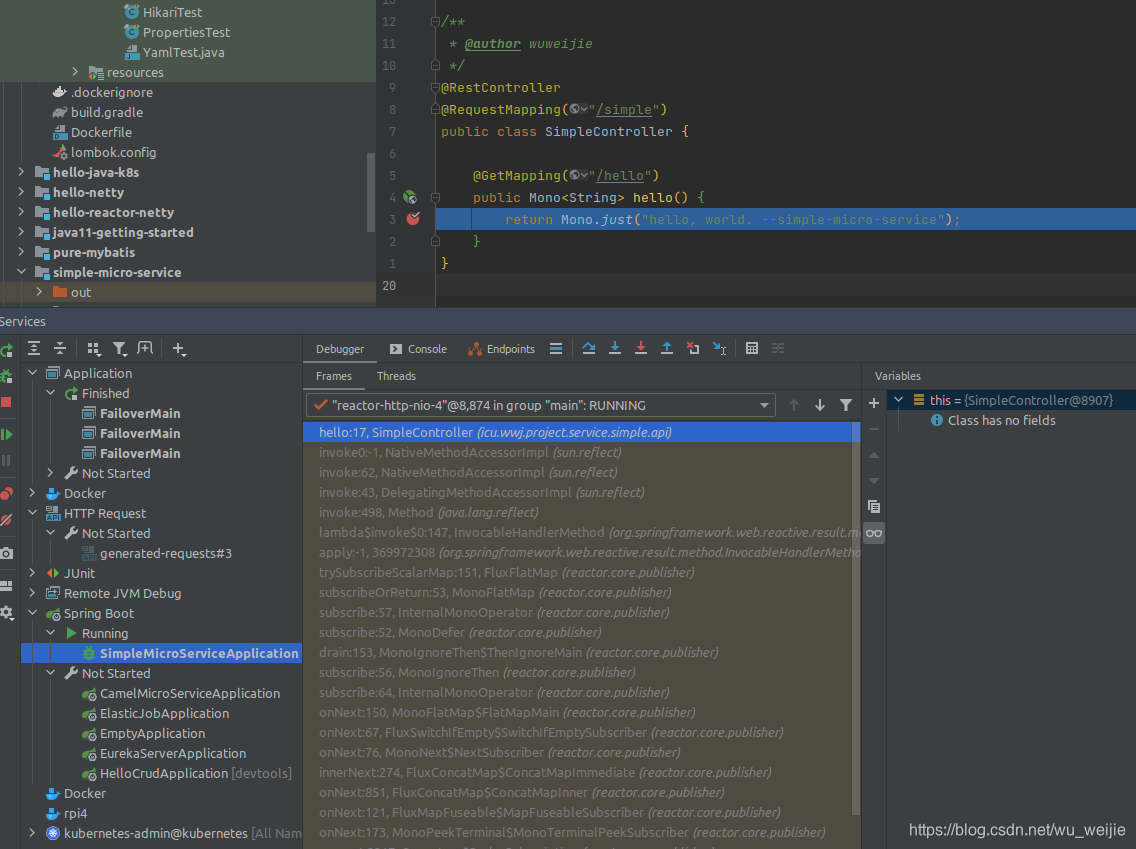Click the frames filter funnel icon
The image size is (1136, 849).
pos(845,405)
